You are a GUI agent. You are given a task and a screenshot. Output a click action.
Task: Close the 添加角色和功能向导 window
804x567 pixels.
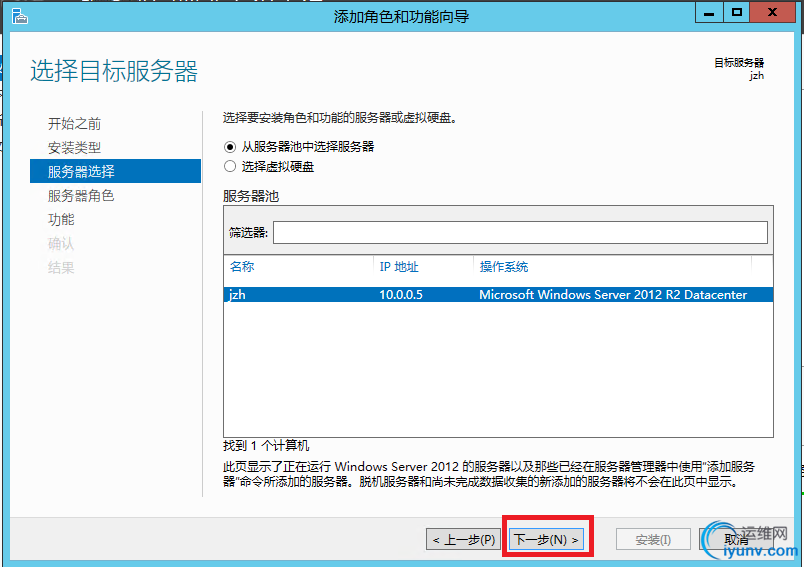tap(772, 13)
